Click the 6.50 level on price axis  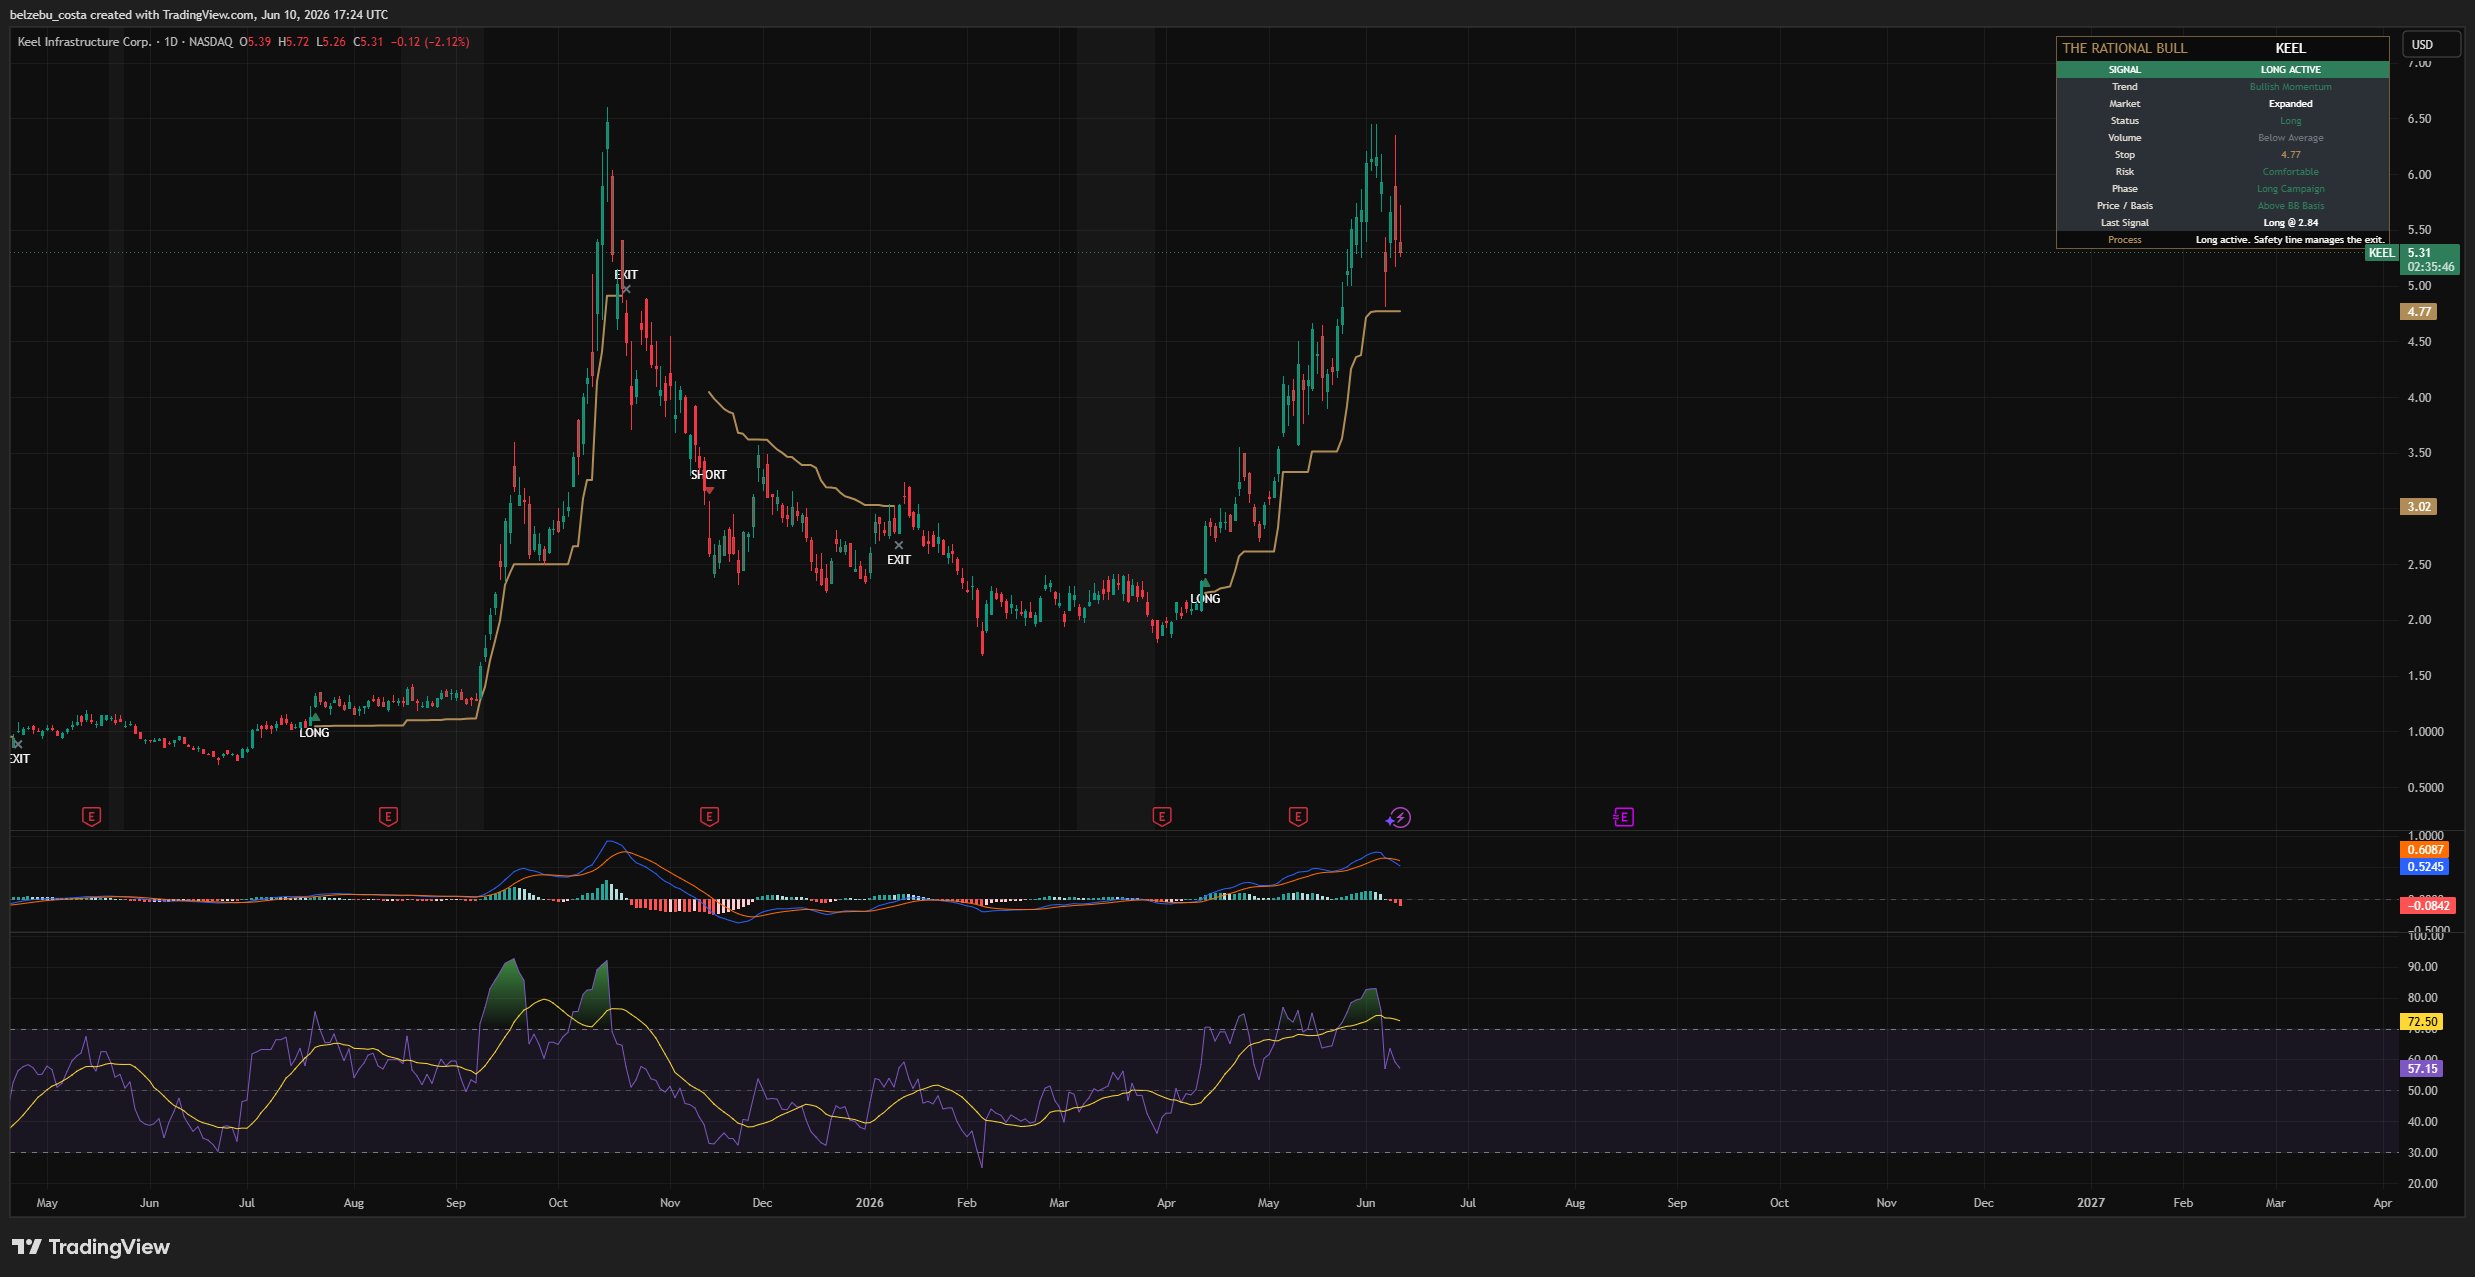click(x=2419, y=119)
